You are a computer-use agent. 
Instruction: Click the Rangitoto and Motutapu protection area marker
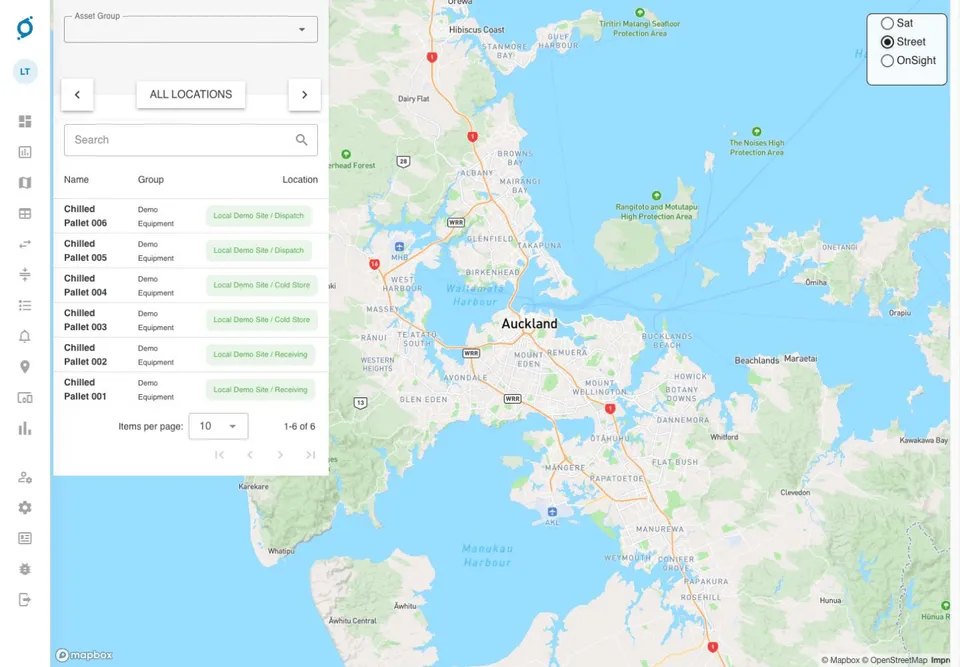coord(656,196)
